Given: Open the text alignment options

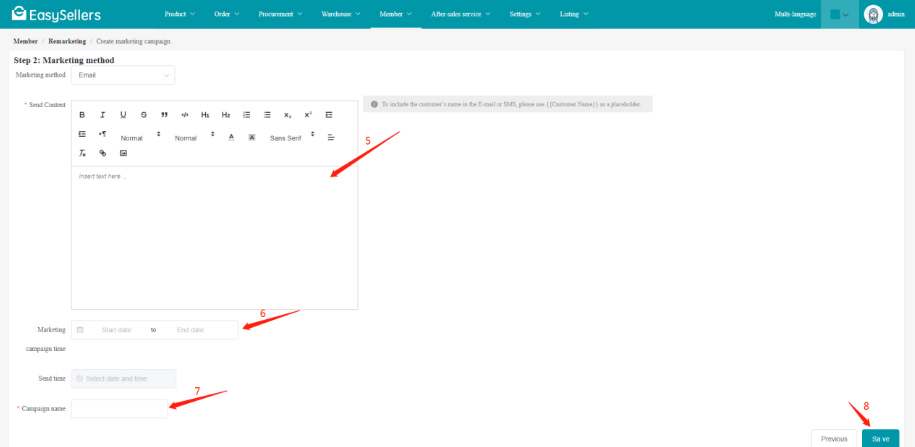Looking at the screenshot, I should pyautogui.click(x=331, y=138).
